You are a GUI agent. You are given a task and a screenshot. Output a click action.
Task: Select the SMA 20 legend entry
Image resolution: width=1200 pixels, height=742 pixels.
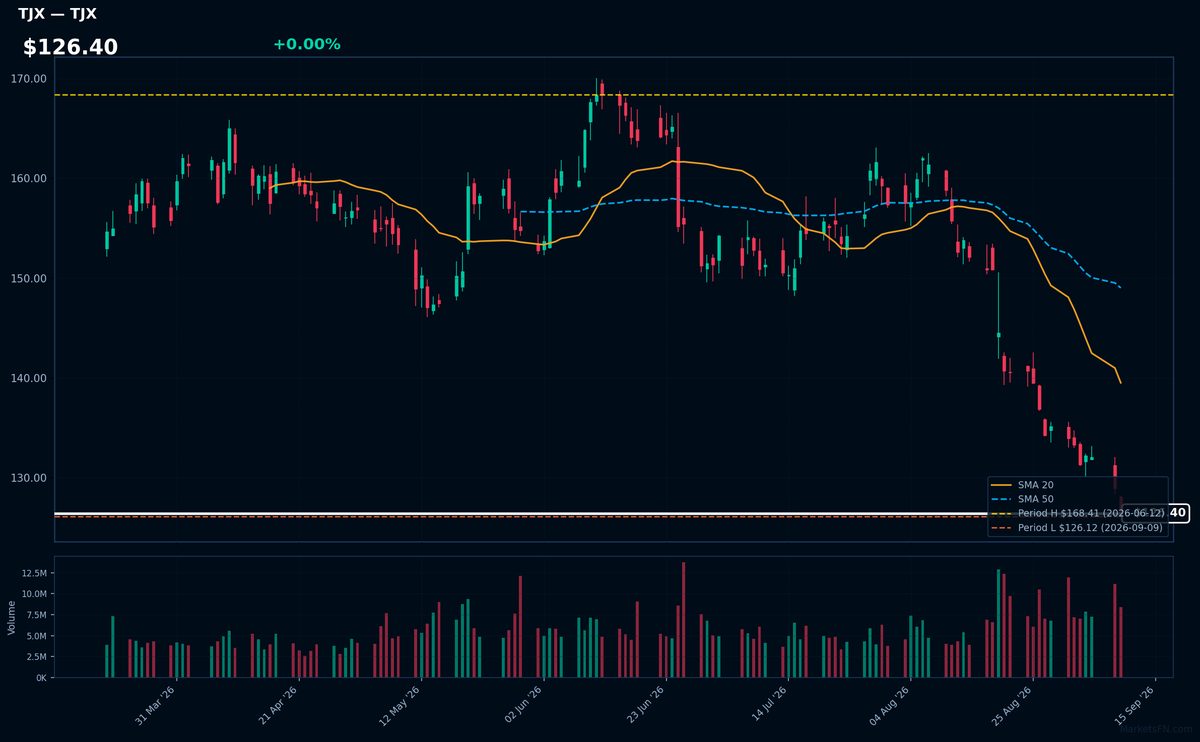tap(1023, 485)
